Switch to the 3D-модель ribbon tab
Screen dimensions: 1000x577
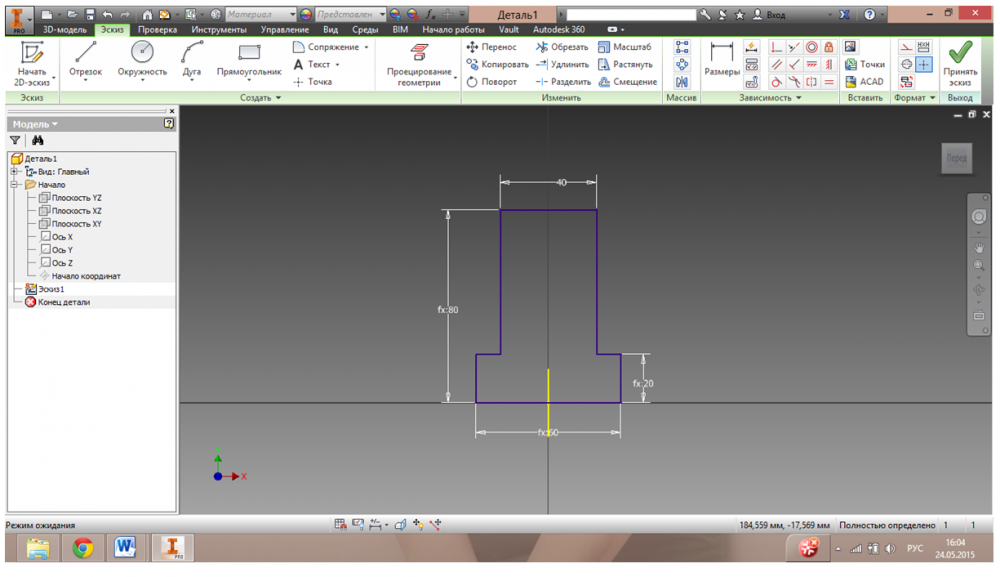64,30
